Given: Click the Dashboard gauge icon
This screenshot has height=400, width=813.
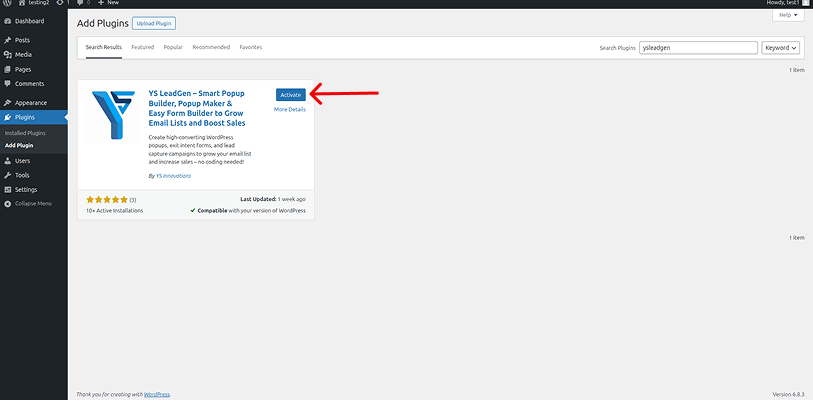Looking at the screenshot, I should [7, 21].
